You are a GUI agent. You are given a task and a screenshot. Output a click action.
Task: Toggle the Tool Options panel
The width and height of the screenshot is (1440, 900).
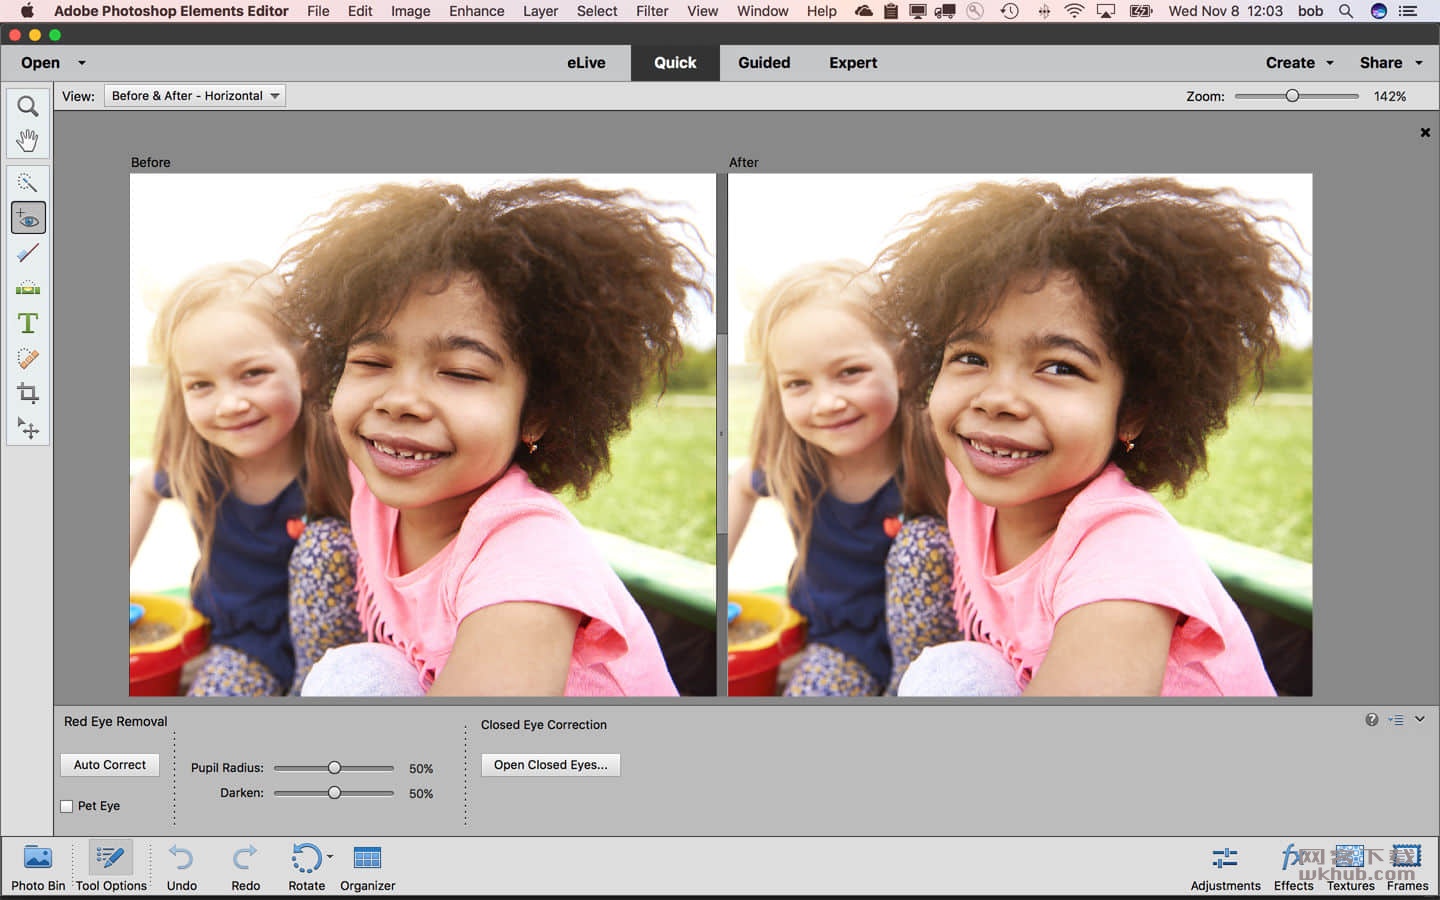click(x=111, y=867)
